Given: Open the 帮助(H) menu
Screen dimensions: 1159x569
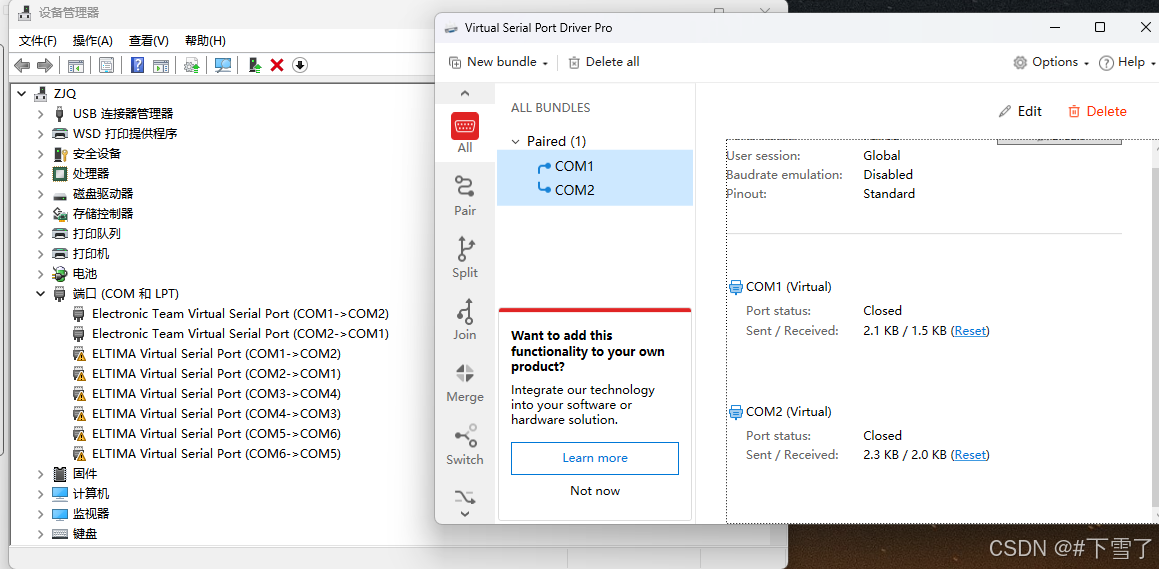Looking at the screenshot, I should [x=205, y=40].
